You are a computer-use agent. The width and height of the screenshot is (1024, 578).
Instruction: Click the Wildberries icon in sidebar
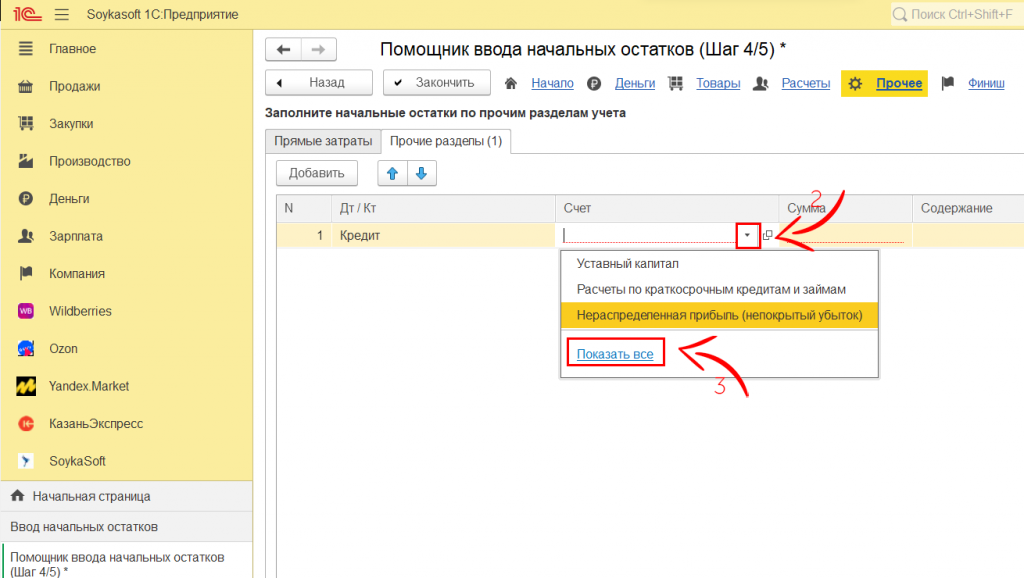point(27,311)
